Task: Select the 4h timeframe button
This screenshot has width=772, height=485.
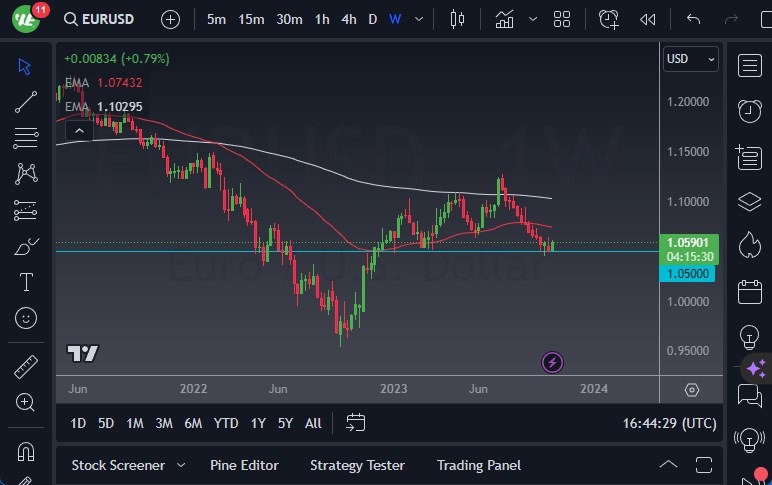Action: pos(348,19)
